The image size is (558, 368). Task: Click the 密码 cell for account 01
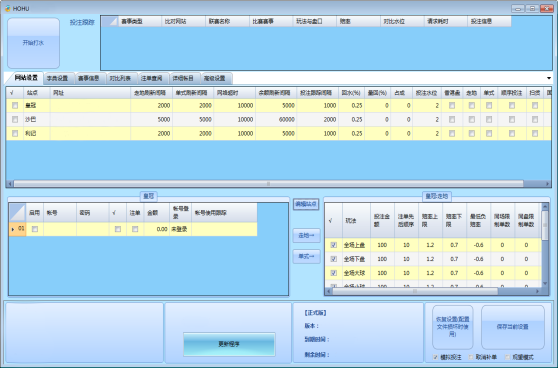(93, 229)
